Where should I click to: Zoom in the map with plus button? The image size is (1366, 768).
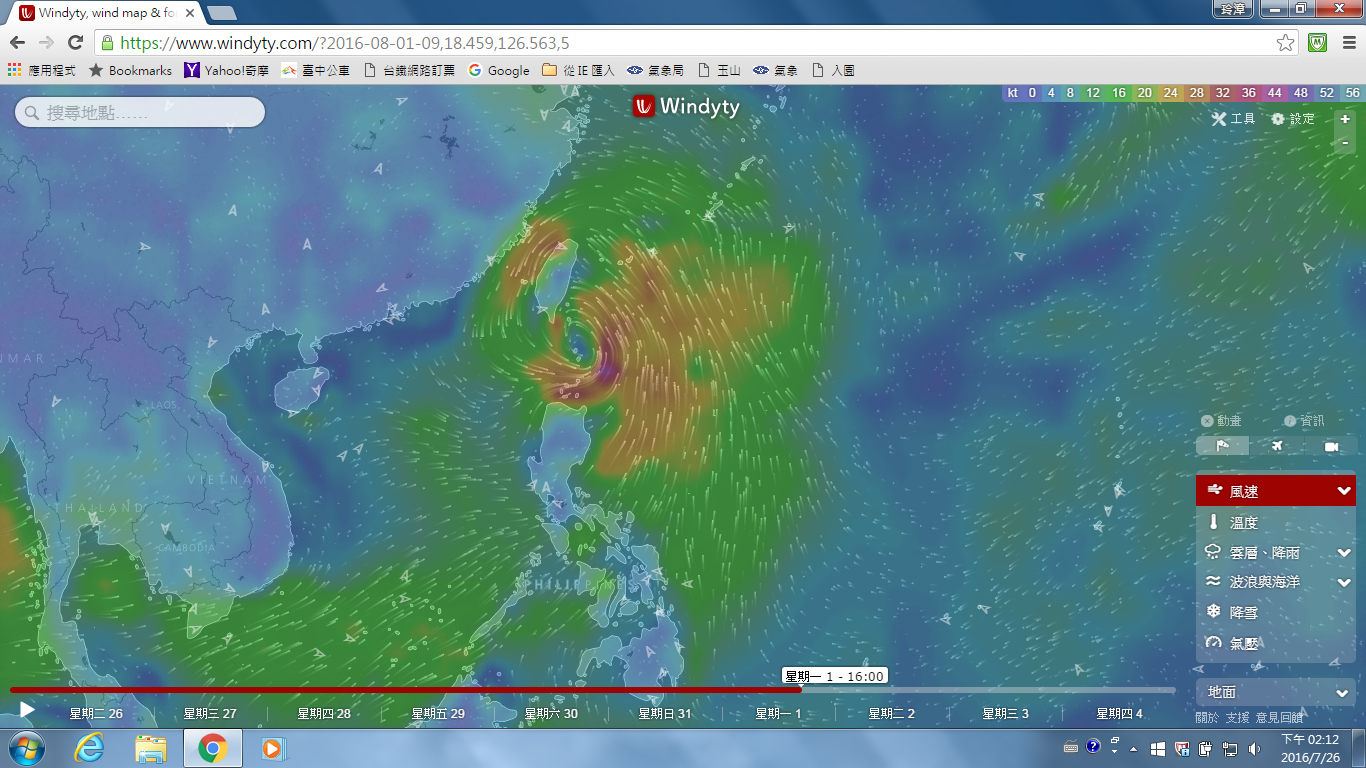click(1345, 119)
